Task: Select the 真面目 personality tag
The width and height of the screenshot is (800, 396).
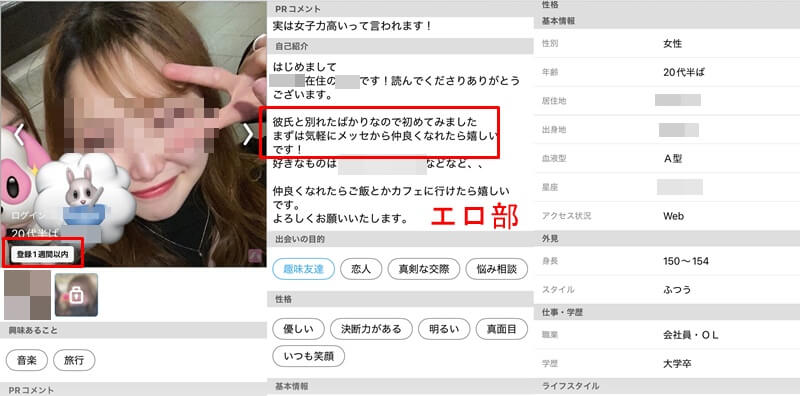Action: pyautogui.click(x=502, y=329)
